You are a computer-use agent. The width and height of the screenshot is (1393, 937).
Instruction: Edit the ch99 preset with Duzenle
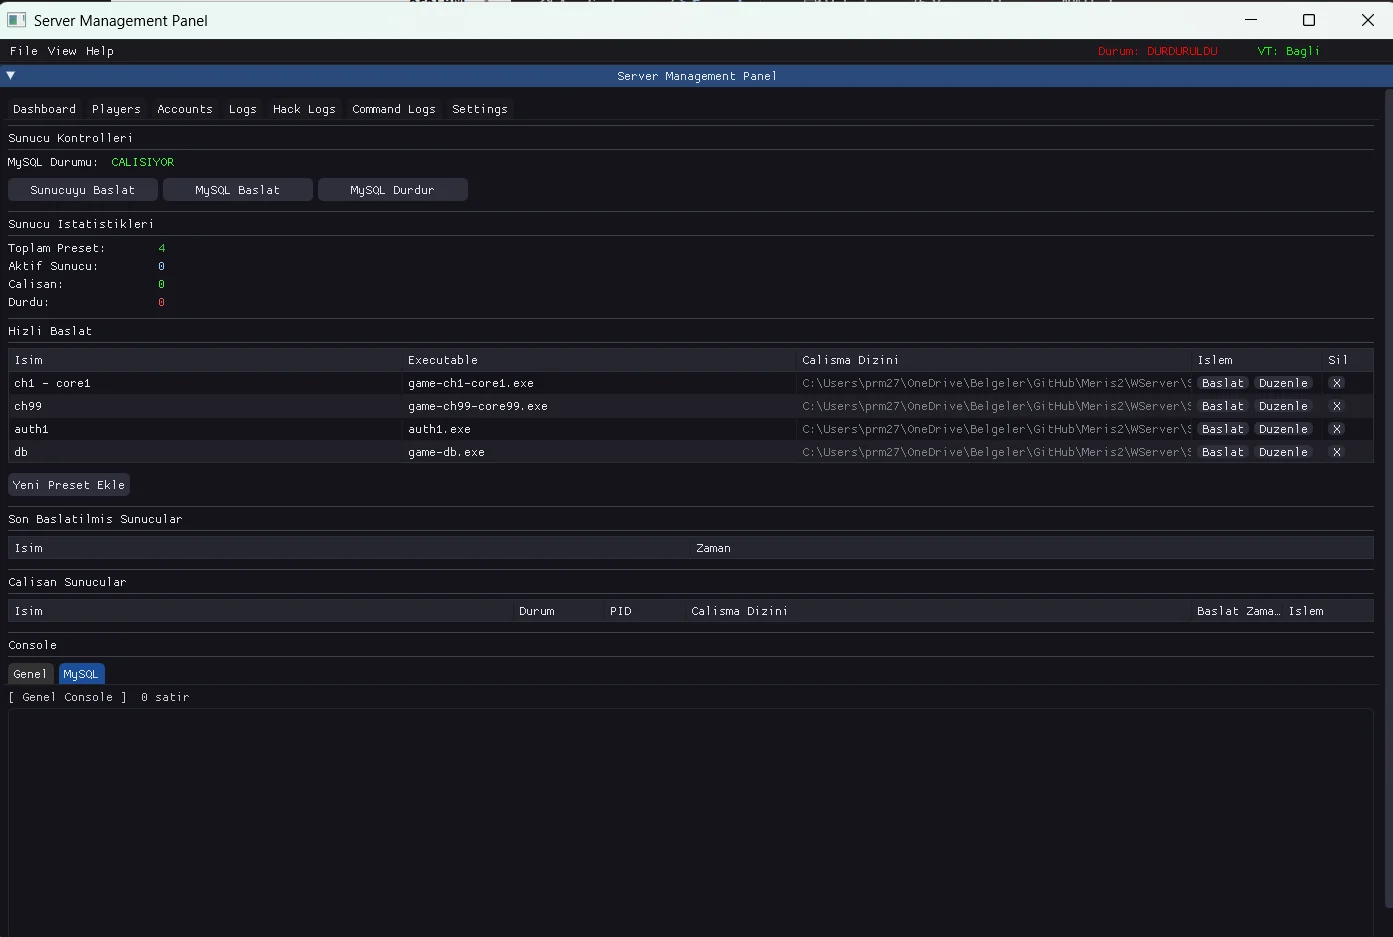tap(1283, 406)
